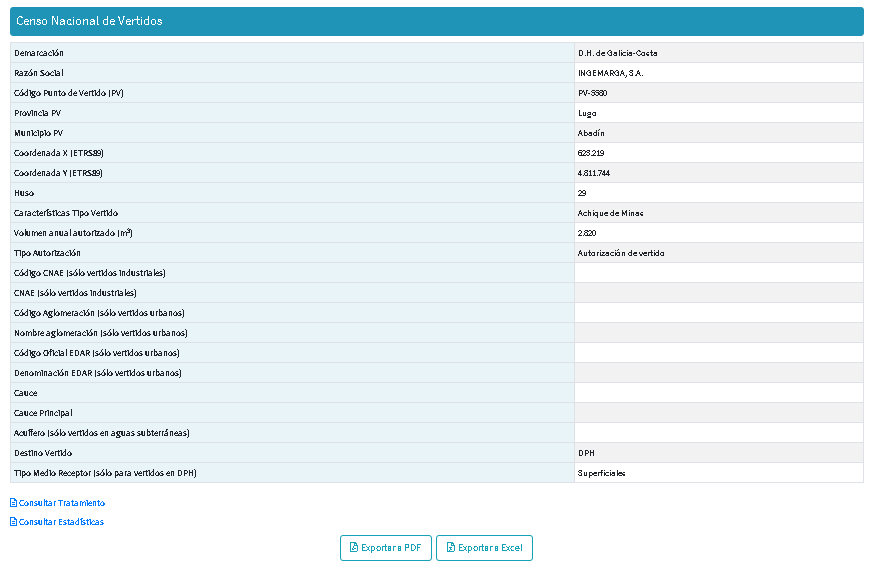Select the Coordenada Y value 4.811.744

click(x=594, y=173)
